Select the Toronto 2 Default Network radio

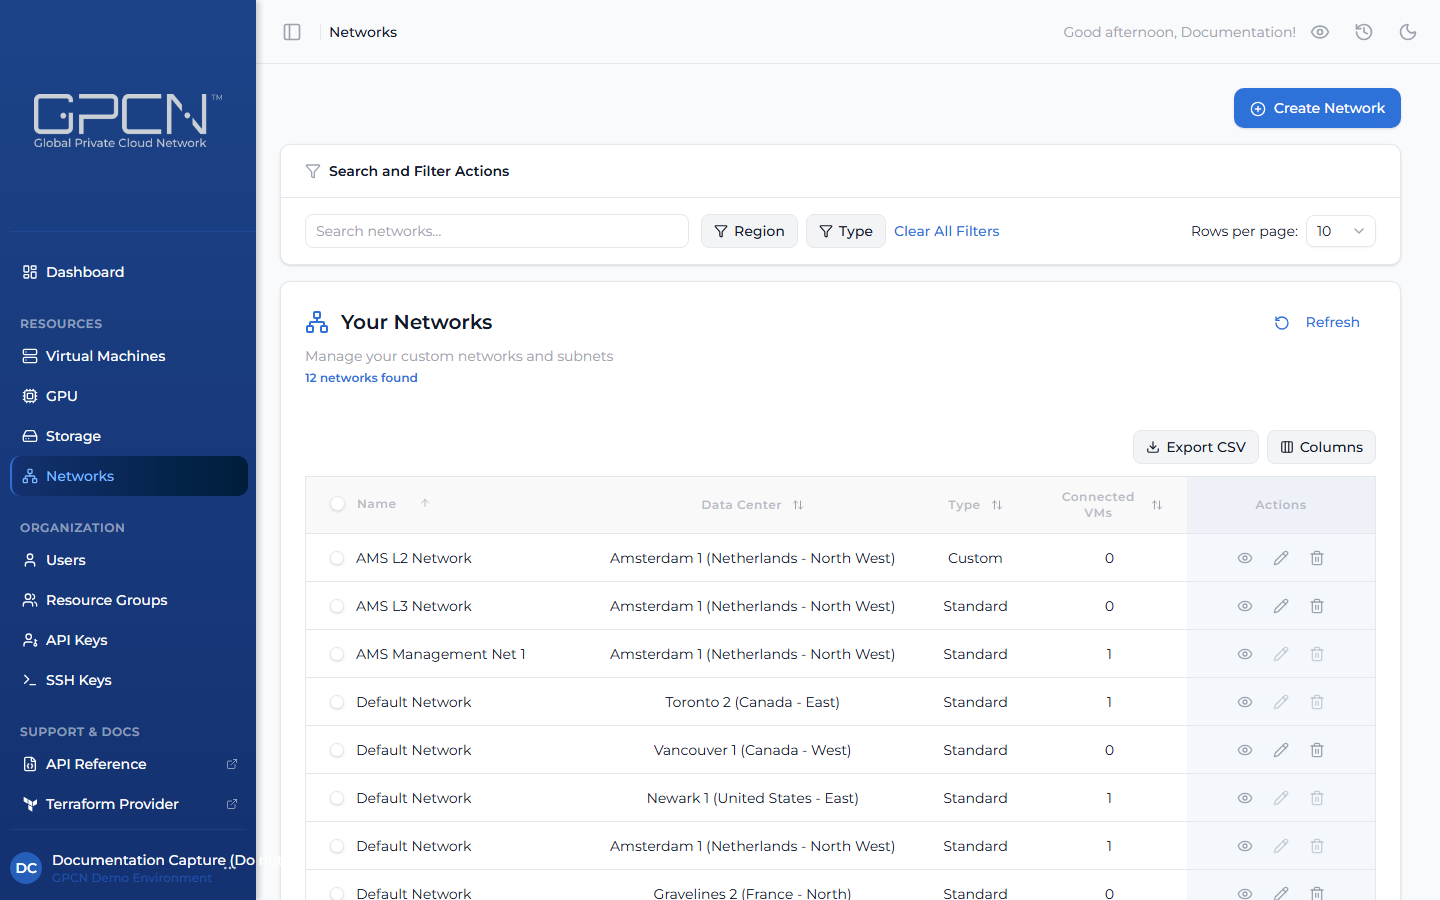coord(337,702)
